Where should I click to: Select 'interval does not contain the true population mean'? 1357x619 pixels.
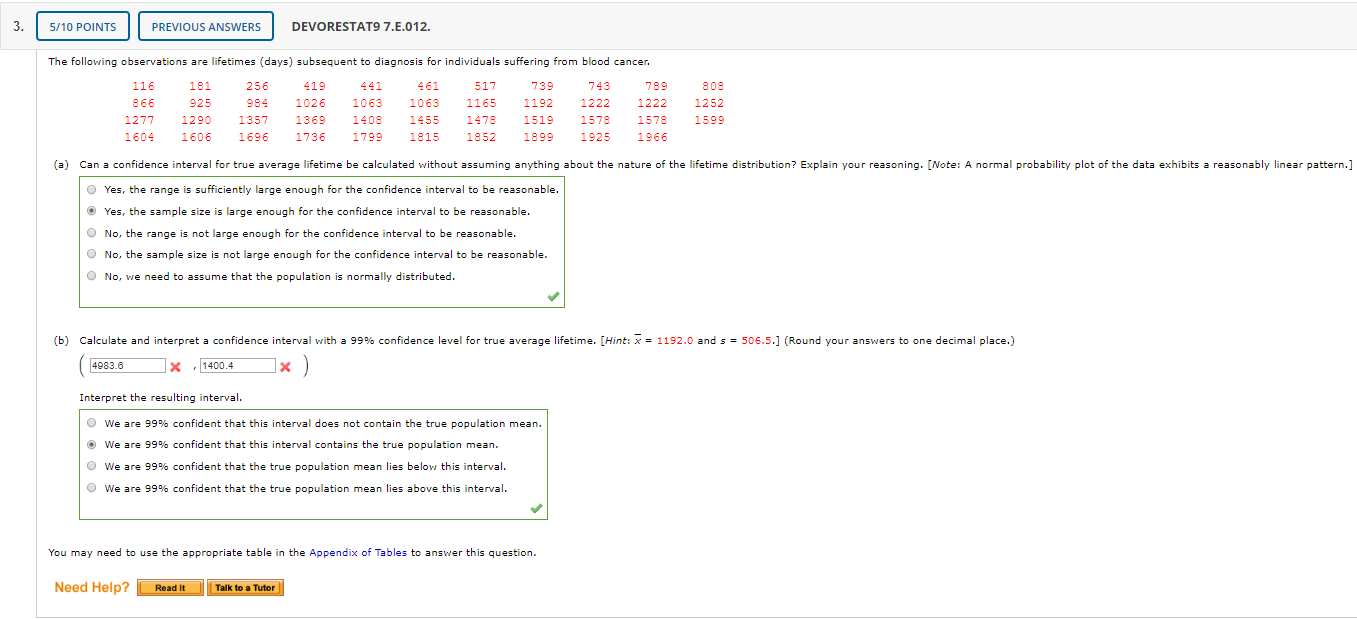tap(91, 423)
